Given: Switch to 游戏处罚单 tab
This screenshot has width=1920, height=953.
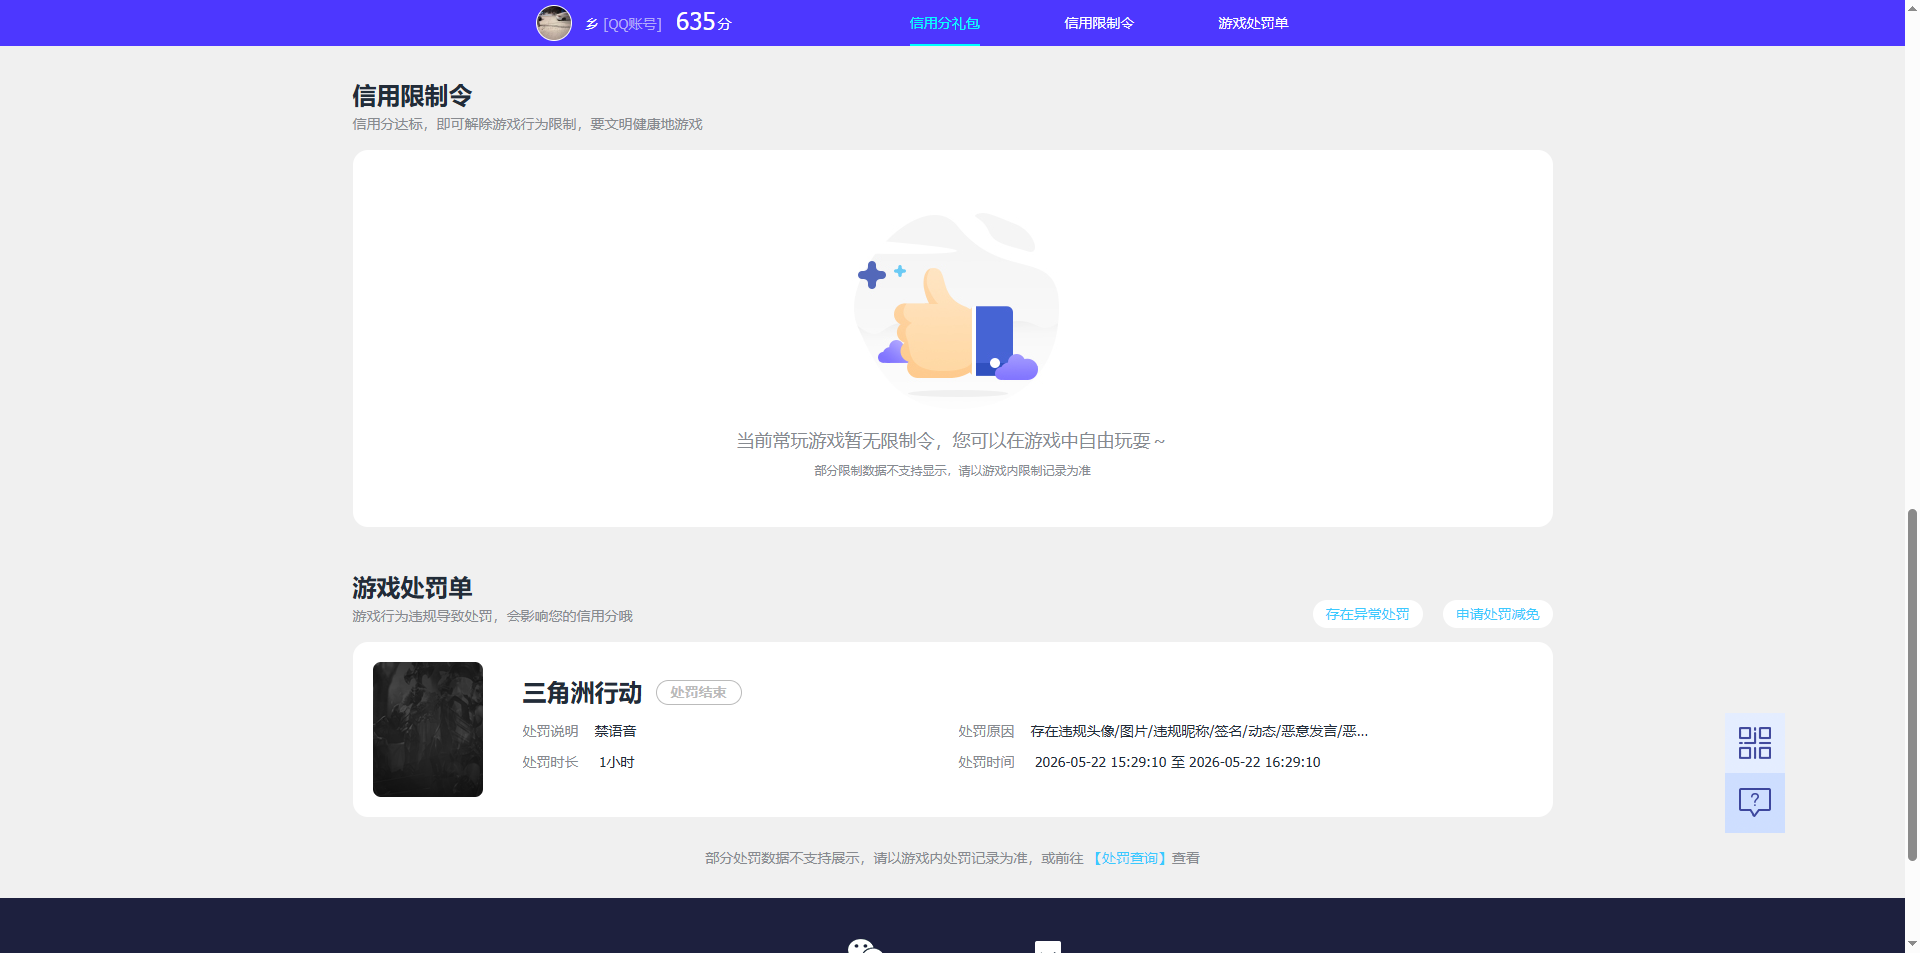Looking at the screenshot, I should pyautogui.click(x=1253, y=23).
